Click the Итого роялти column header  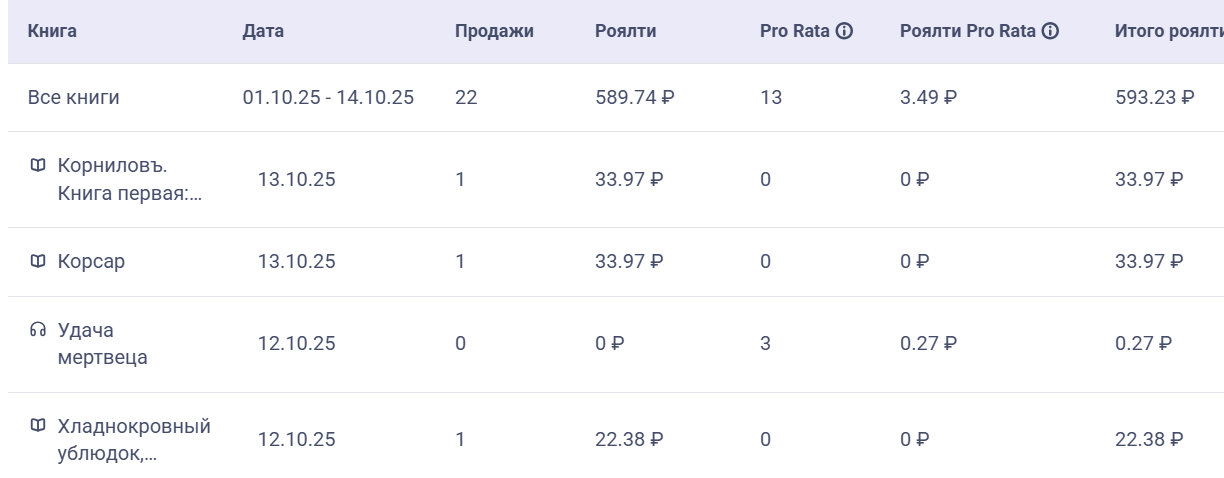pos(1167,31)
